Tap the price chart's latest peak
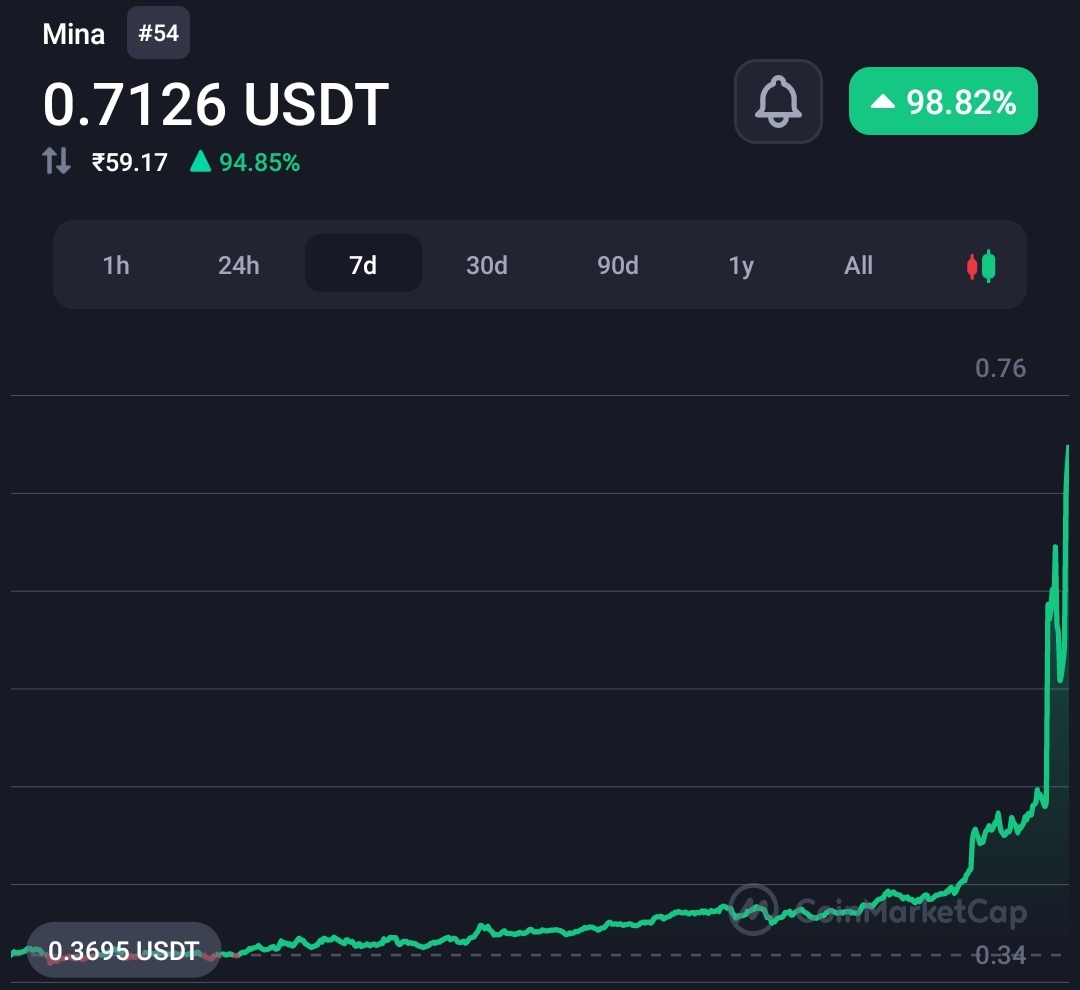 1068,448
